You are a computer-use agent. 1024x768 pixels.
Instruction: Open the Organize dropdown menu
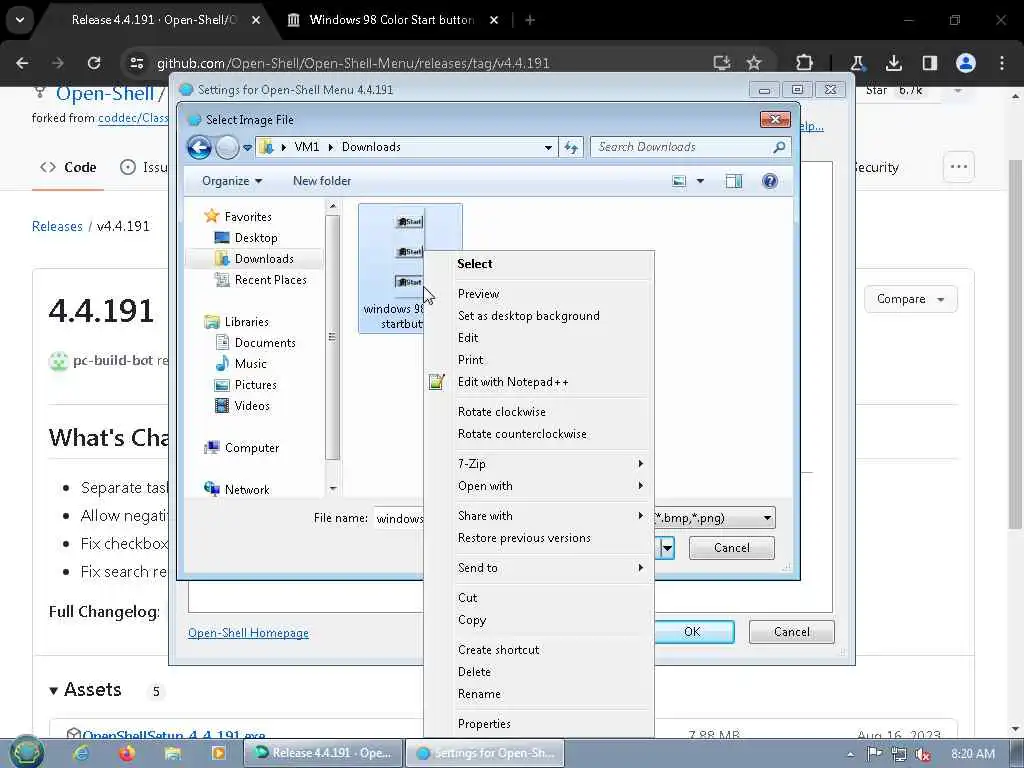coord(232,181)
